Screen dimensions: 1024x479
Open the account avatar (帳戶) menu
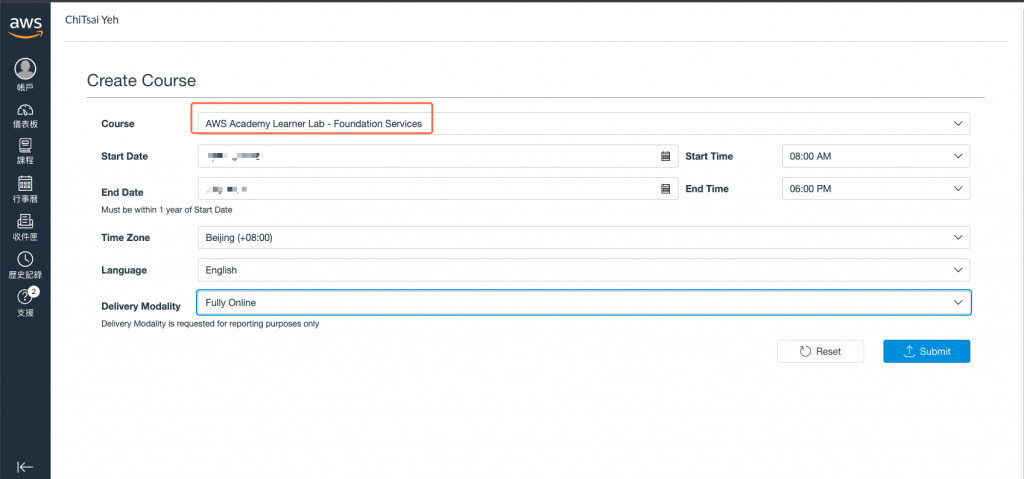[25, 74]
